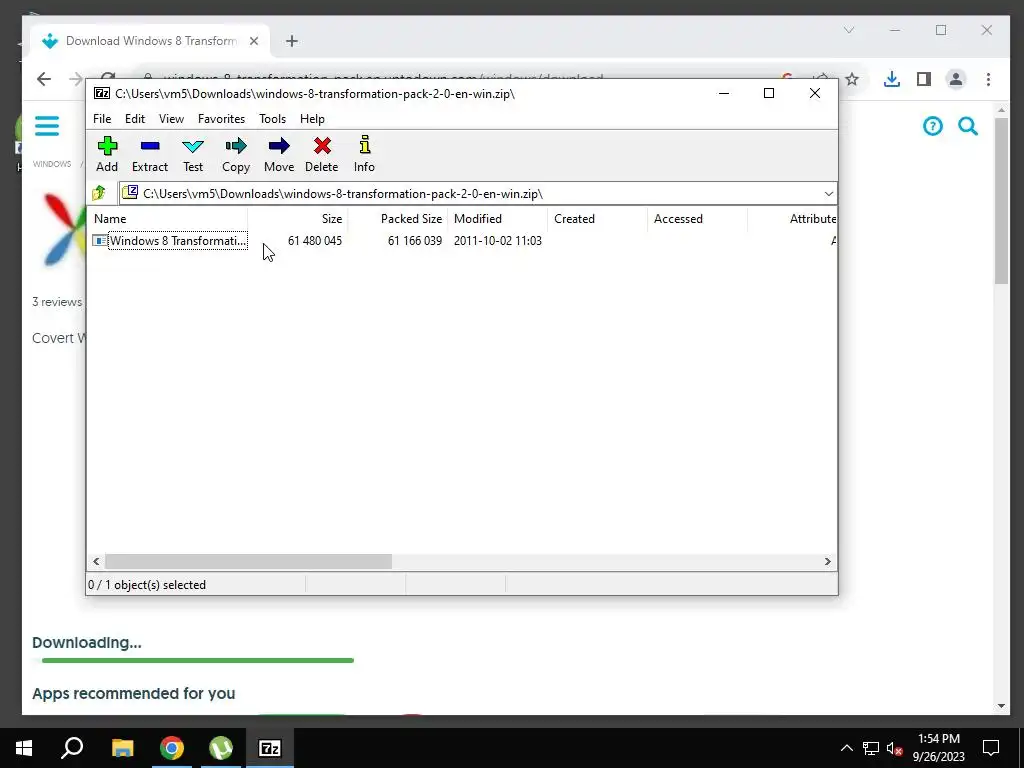Click the page scrollbar down arrow
This screenshot has width=1024, height=768.
coord(1002,706)
